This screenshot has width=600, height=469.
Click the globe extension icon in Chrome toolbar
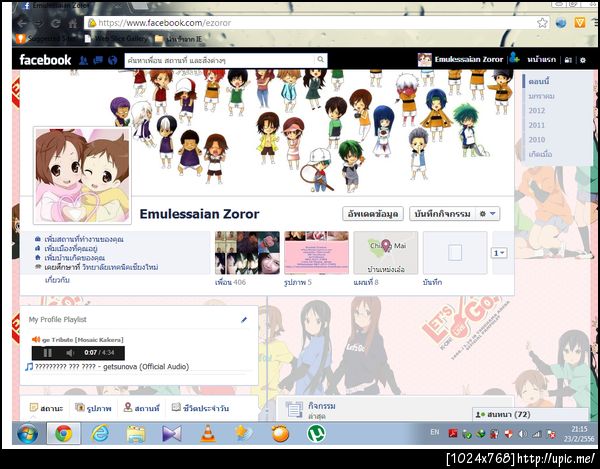point(561,23)
